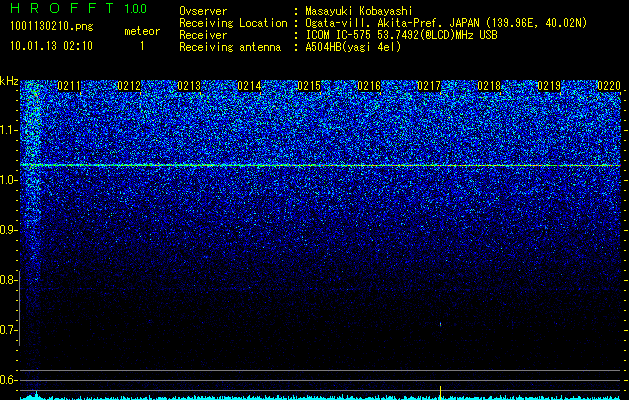This screenshot has height=400, width=629.
Task: Click the meteor count label
Action: (142, 31)
